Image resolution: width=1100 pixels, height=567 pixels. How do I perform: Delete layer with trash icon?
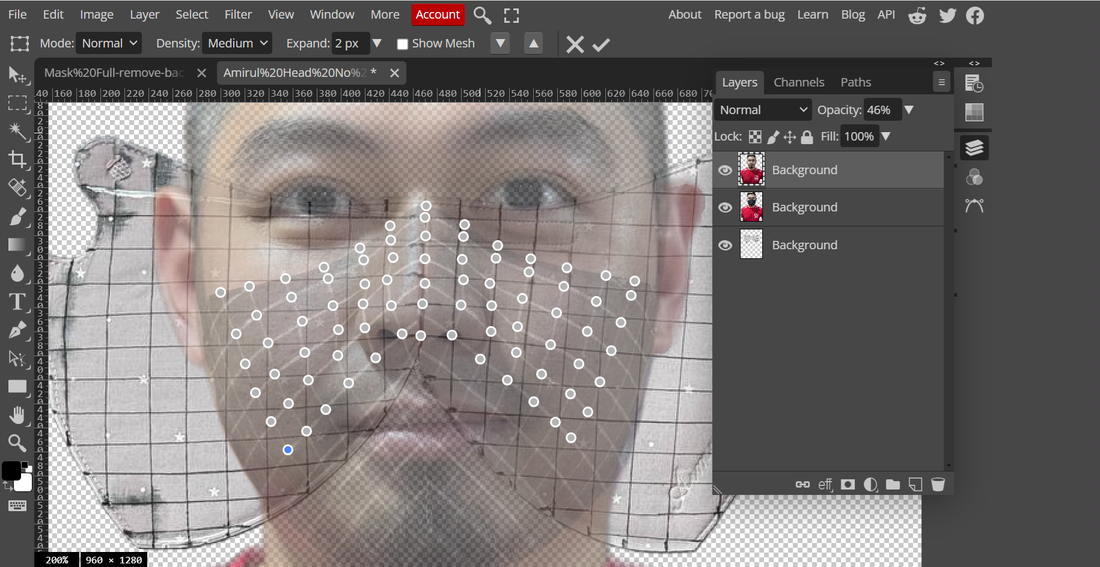pyautogui.click(x=937, y=484)
